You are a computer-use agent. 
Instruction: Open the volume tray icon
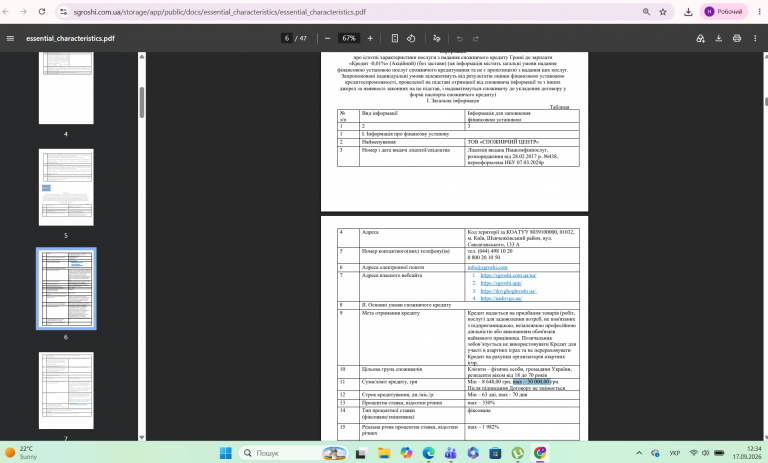(706, 453)
